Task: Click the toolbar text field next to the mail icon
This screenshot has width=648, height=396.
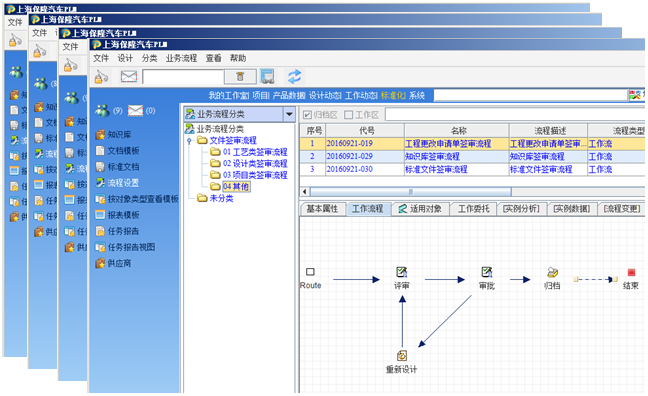Action: (183, 77)
